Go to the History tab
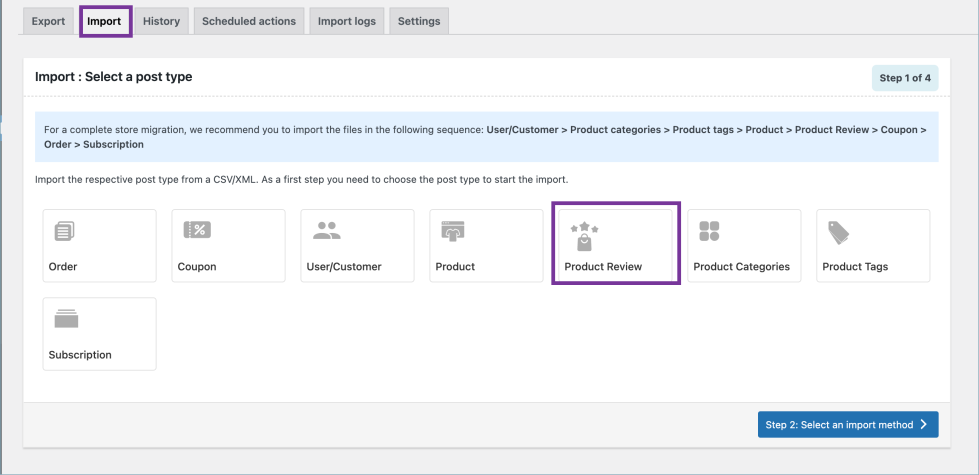Viewport: 979px width, 475px height. (161, 21)
